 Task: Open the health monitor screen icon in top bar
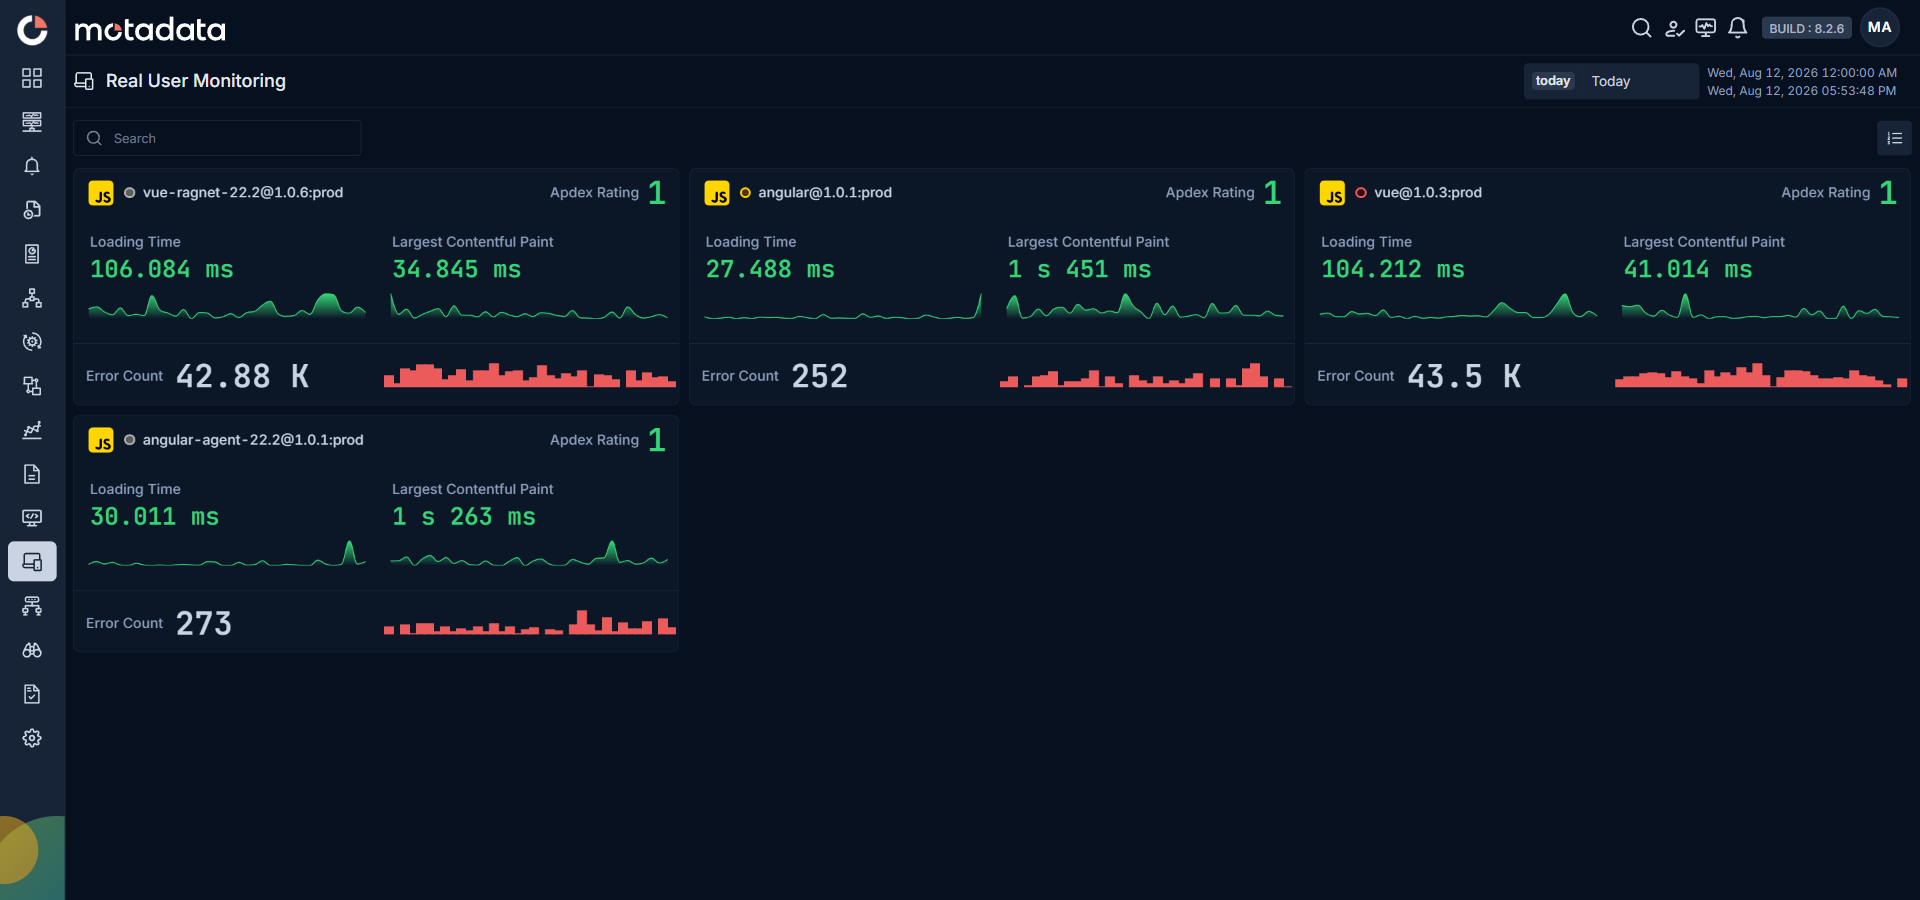coord(1706,28)
